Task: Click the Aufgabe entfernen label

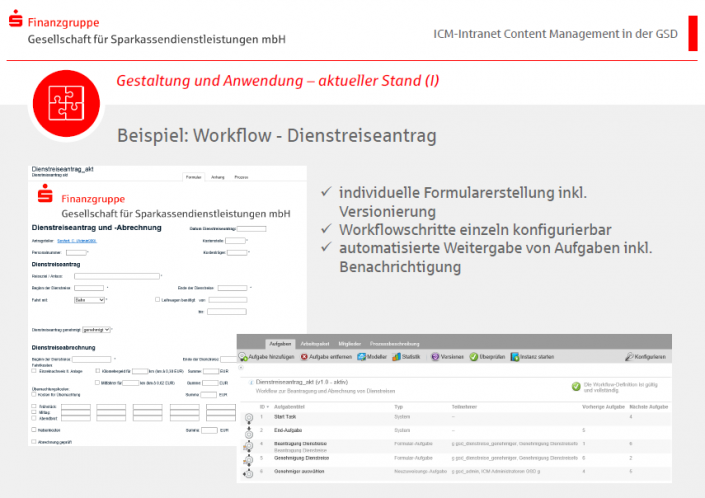Action: (x=330, y=357)
